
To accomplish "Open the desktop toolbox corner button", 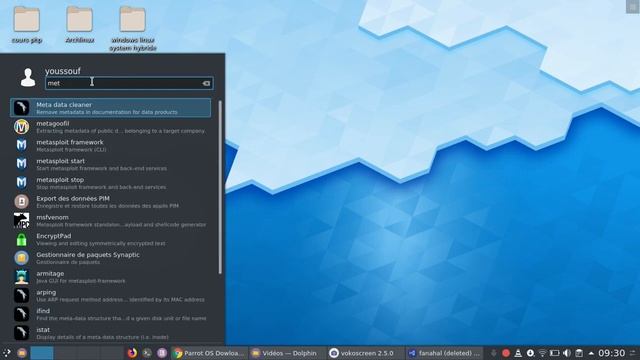I will point(633,7).
